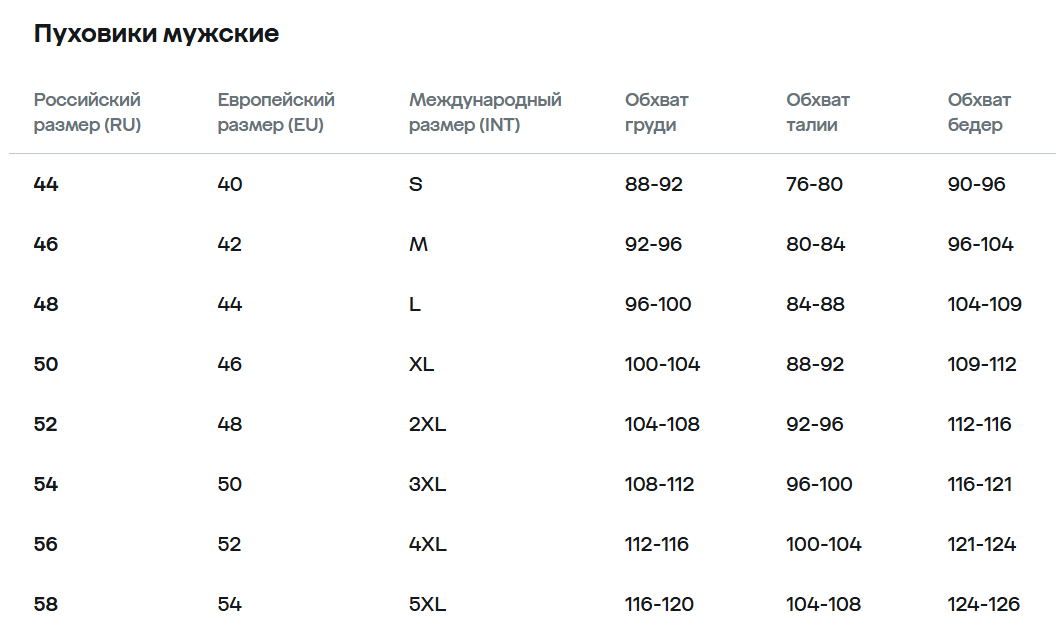Viewport: 1056px width, 637px height.
Task: Click hip measurement value 124-126
Action: tap(983, 604)
